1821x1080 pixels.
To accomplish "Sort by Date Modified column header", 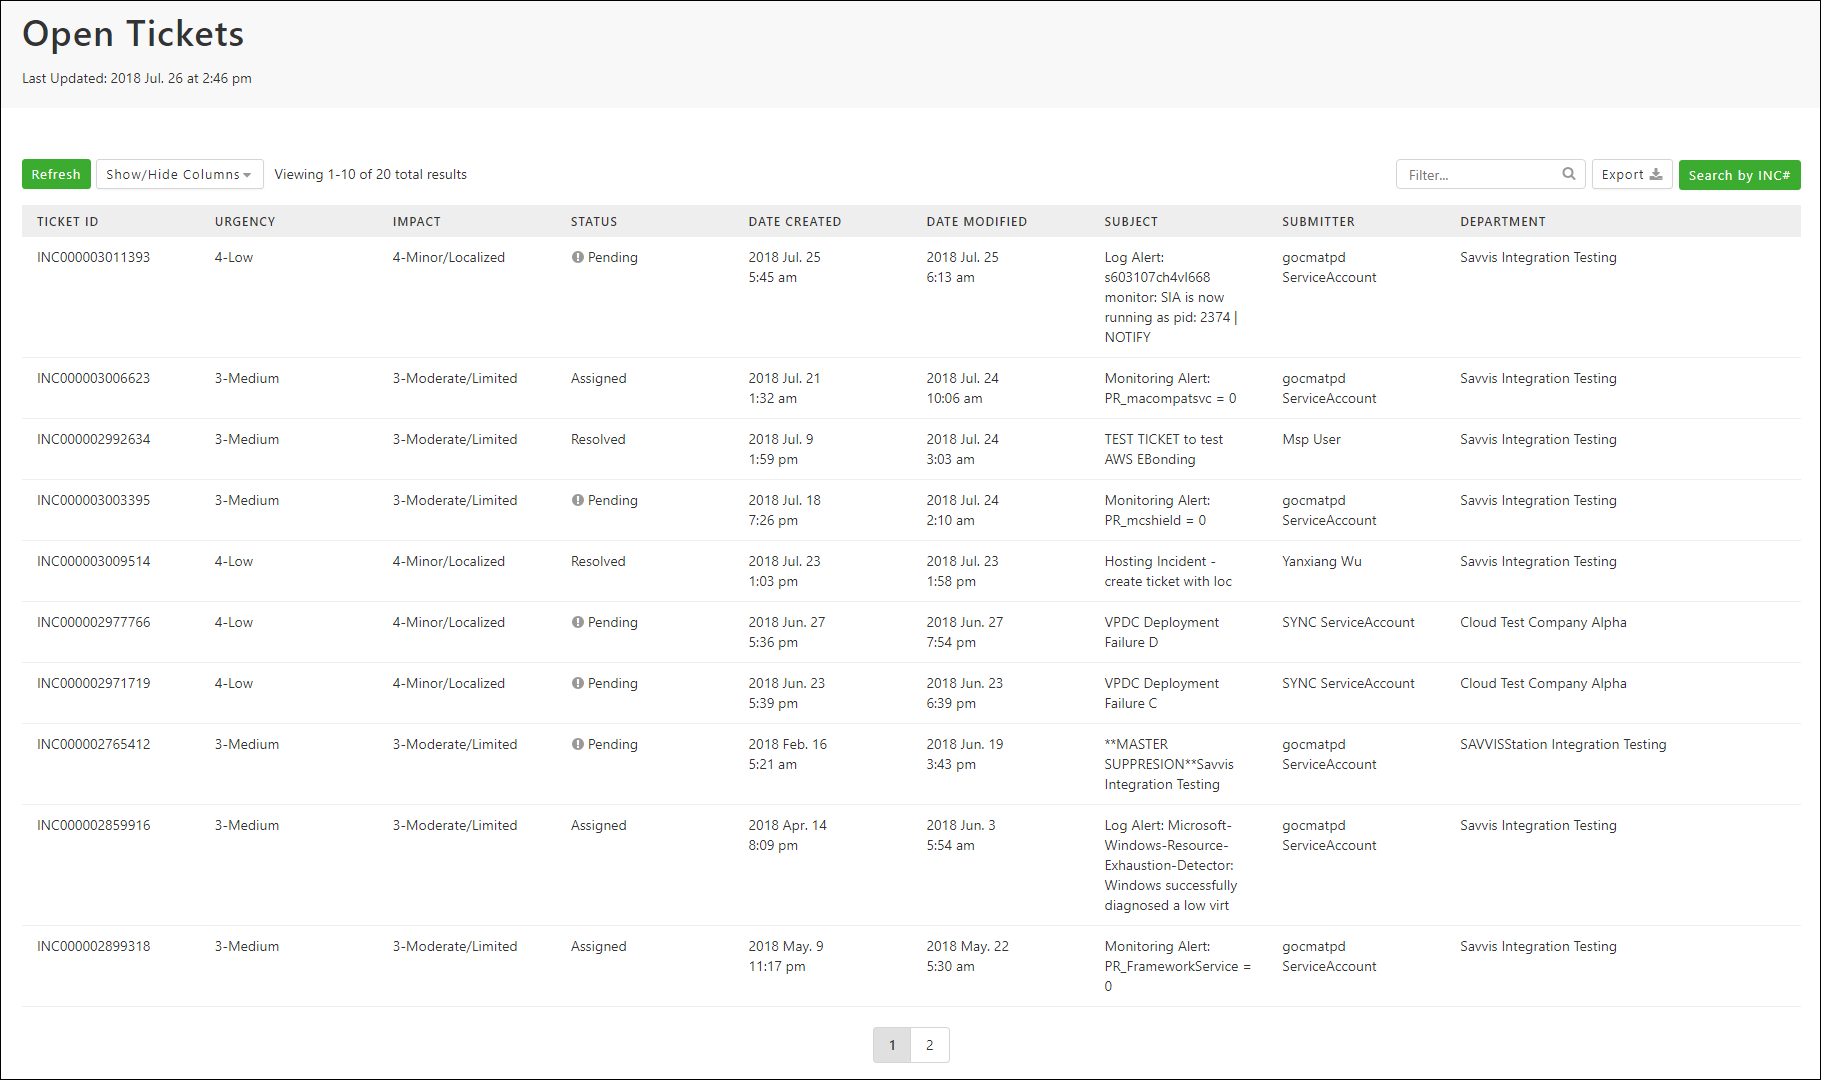I will click(977, 222).
